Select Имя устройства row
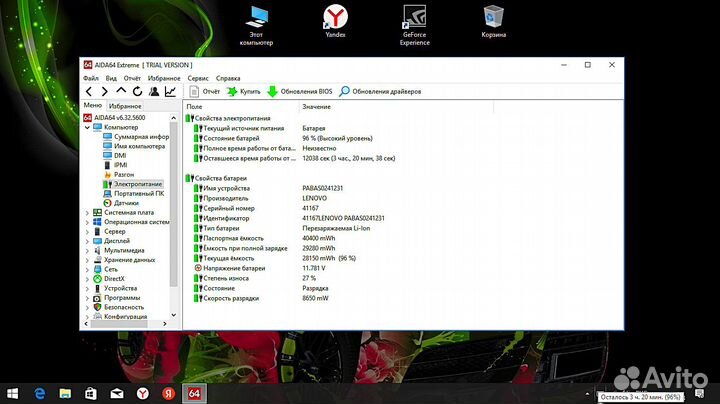The width and height of the screenshot is (720, 404). (x=268, y=188)
